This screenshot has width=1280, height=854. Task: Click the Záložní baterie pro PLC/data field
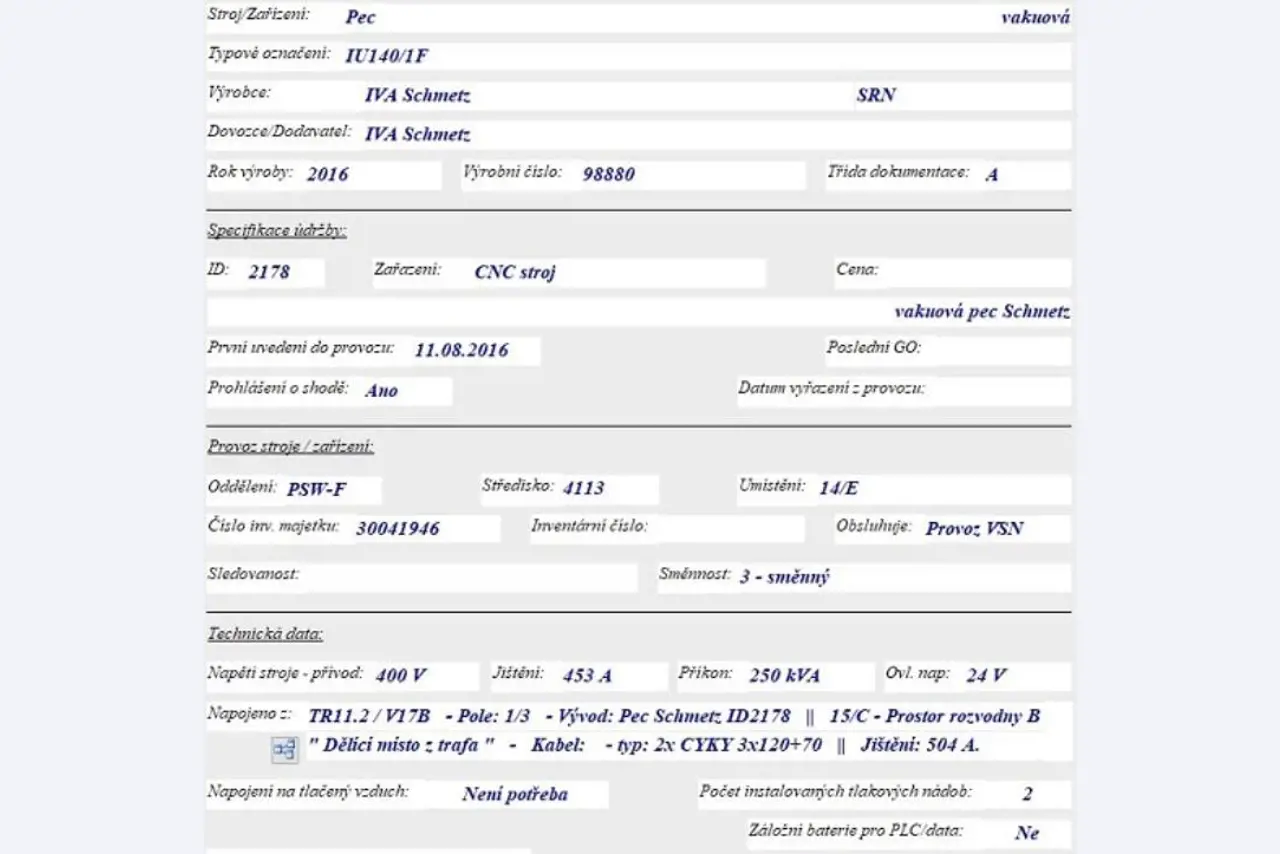pyautogui.click(x=1038, y=833)
